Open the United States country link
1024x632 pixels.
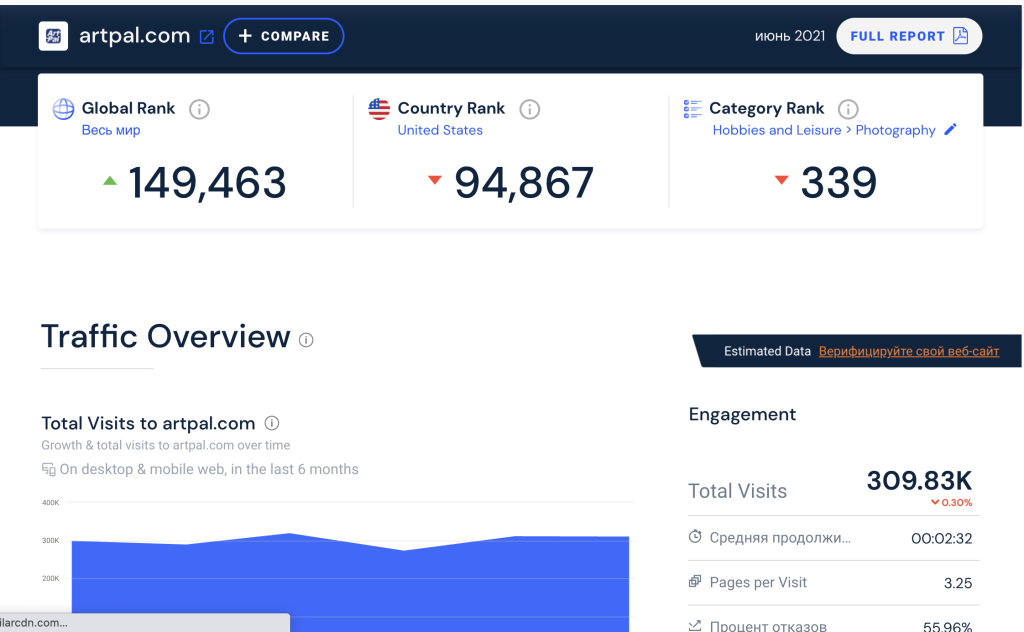[x=440, y=130]
